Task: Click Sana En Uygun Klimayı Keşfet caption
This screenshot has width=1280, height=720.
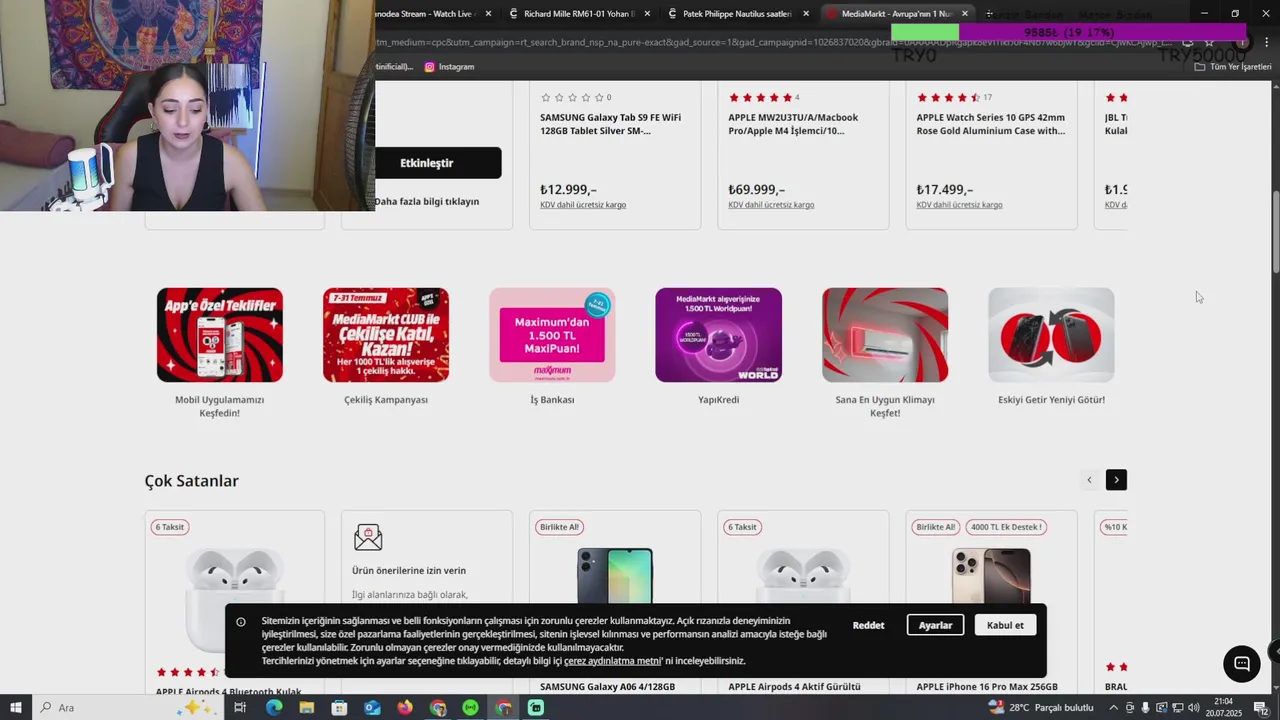Action: [x=885, y=406]
